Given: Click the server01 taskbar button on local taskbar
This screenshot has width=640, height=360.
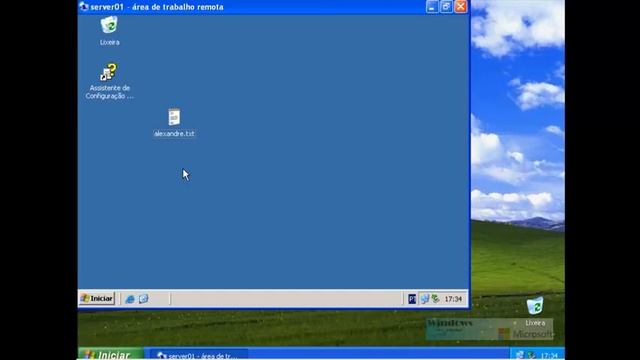Looking at the screenshot, I should point(199,355).
